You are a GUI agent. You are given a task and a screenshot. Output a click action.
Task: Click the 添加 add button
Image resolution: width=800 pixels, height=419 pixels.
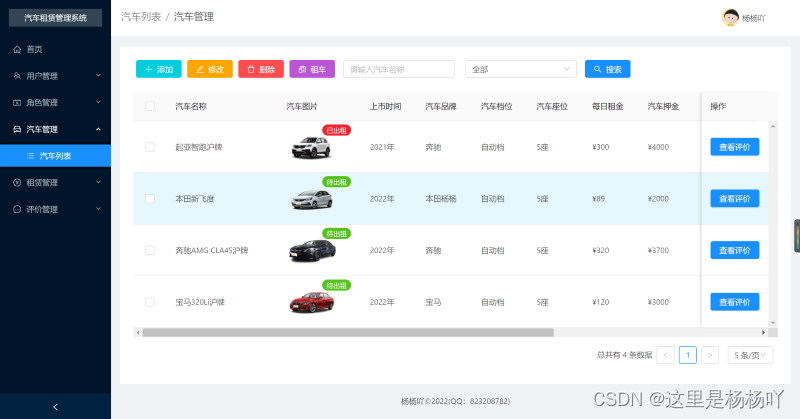pos(159,69)
